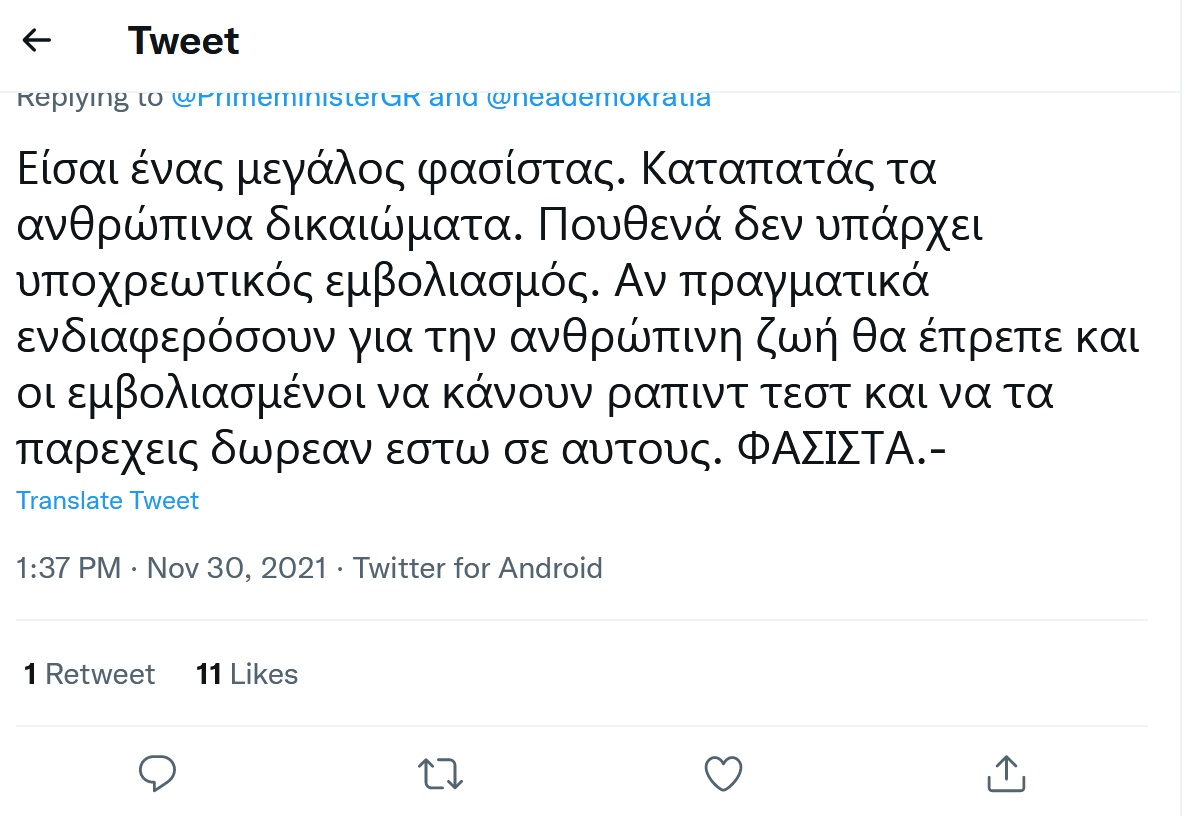Retweet this tweet using the arrows icon
The image size is (1192, 816).
pyautogui.click(x=439, y=773)
